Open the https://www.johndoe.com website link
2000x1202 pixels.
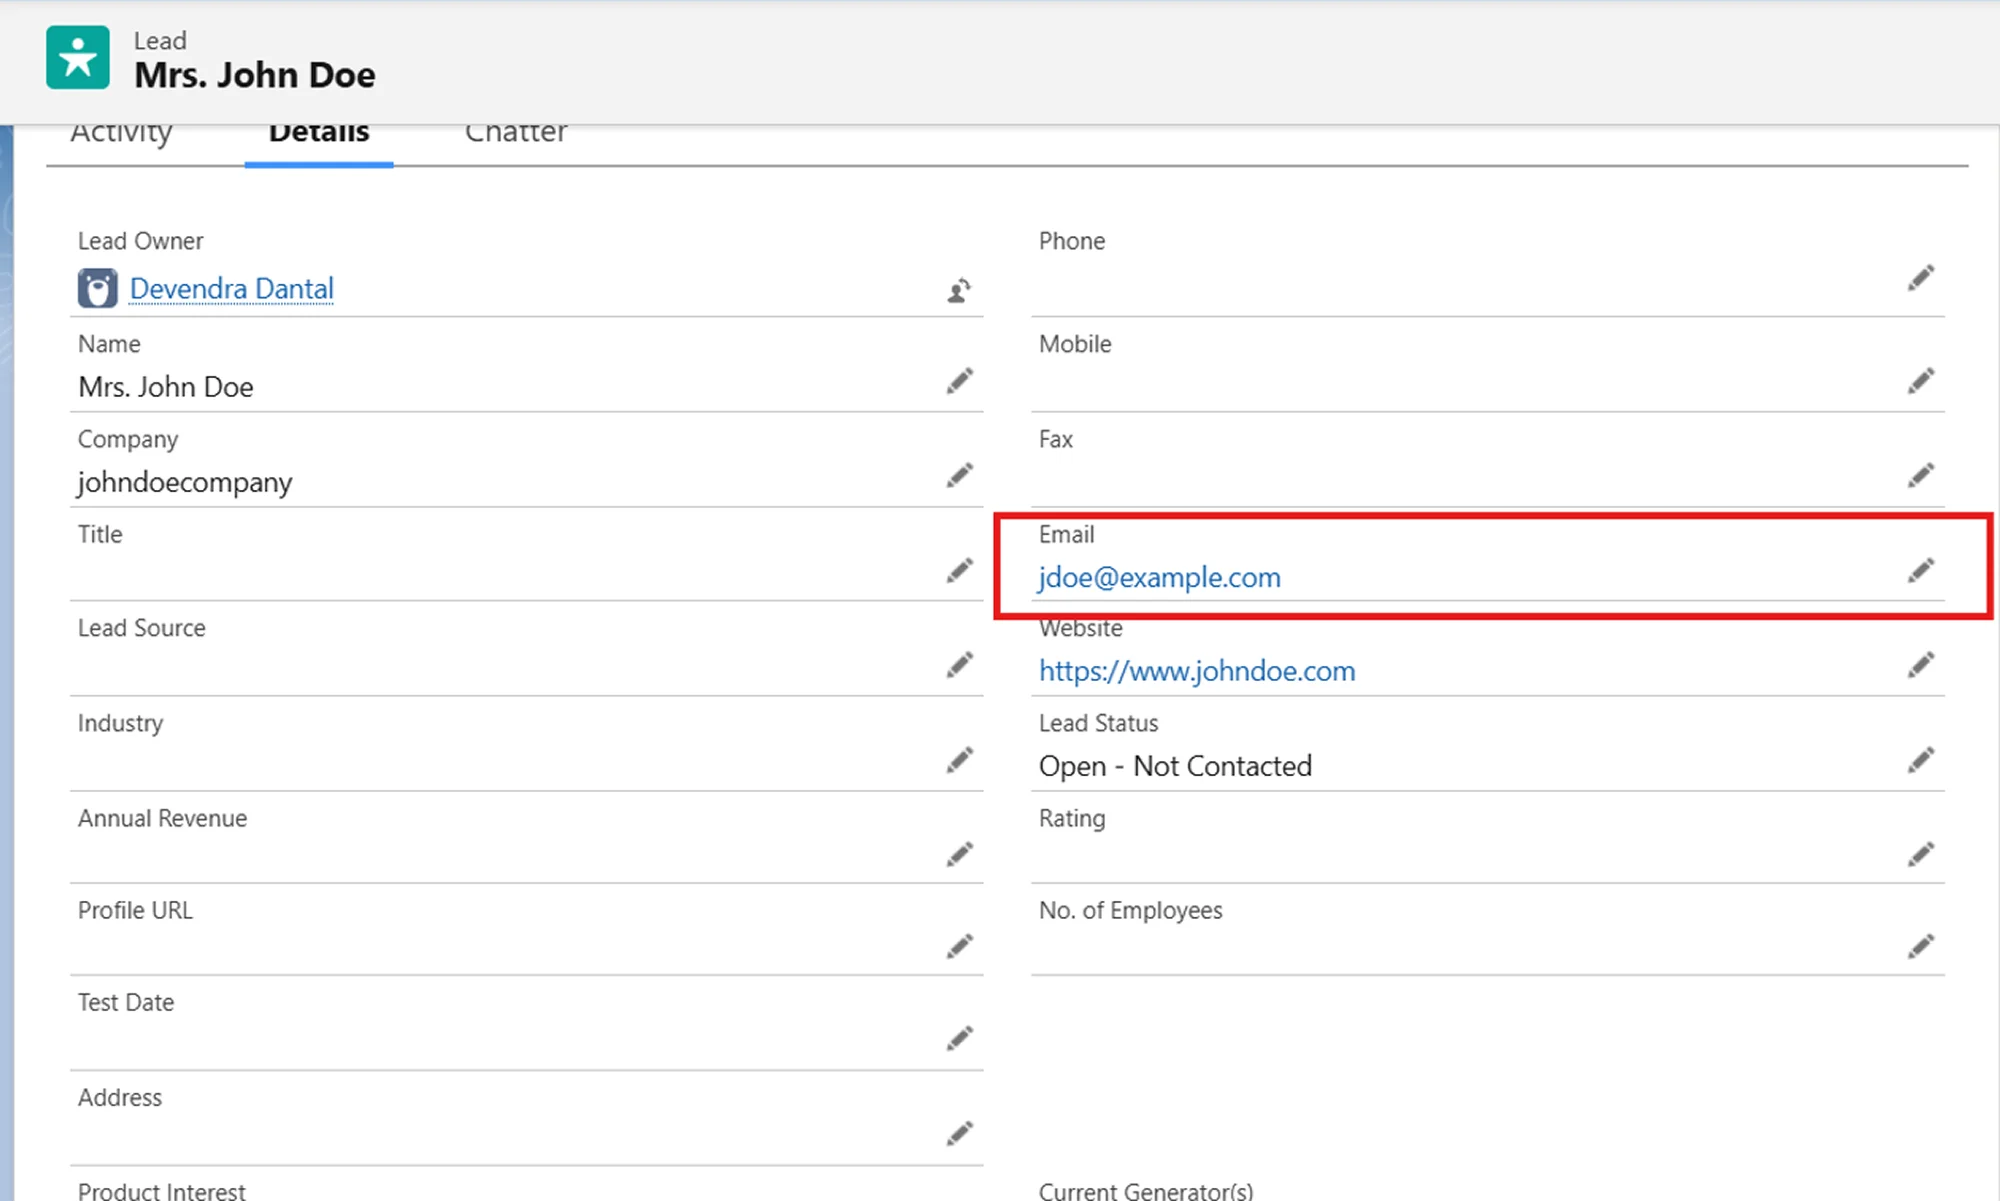1197,671
